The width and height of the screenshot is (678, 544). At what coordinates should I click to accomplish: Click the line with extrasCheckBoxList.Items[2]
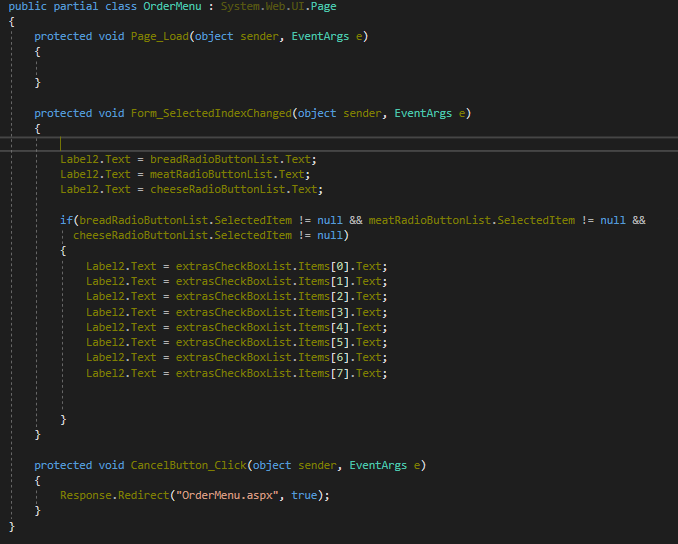tap(237, 296)
